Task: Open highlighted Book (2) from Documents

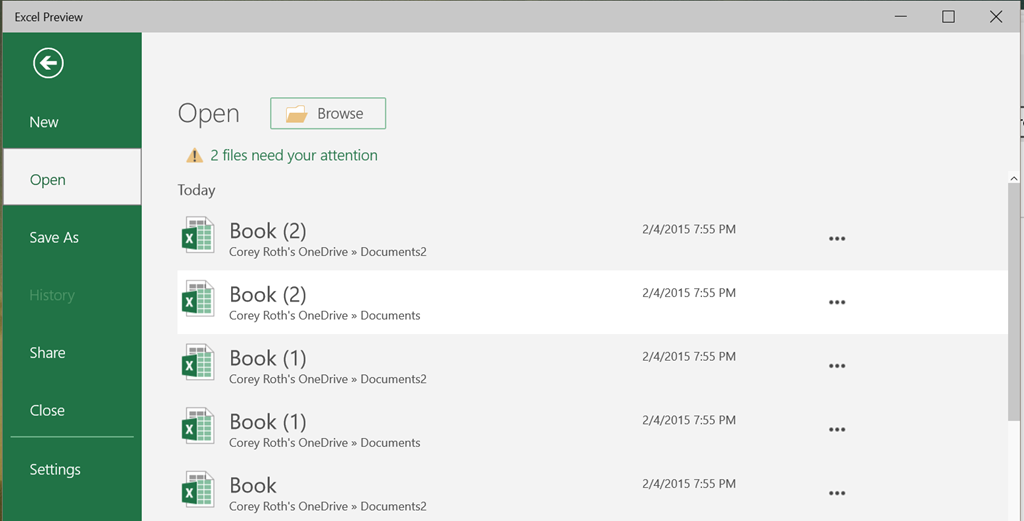Action: 592,302
